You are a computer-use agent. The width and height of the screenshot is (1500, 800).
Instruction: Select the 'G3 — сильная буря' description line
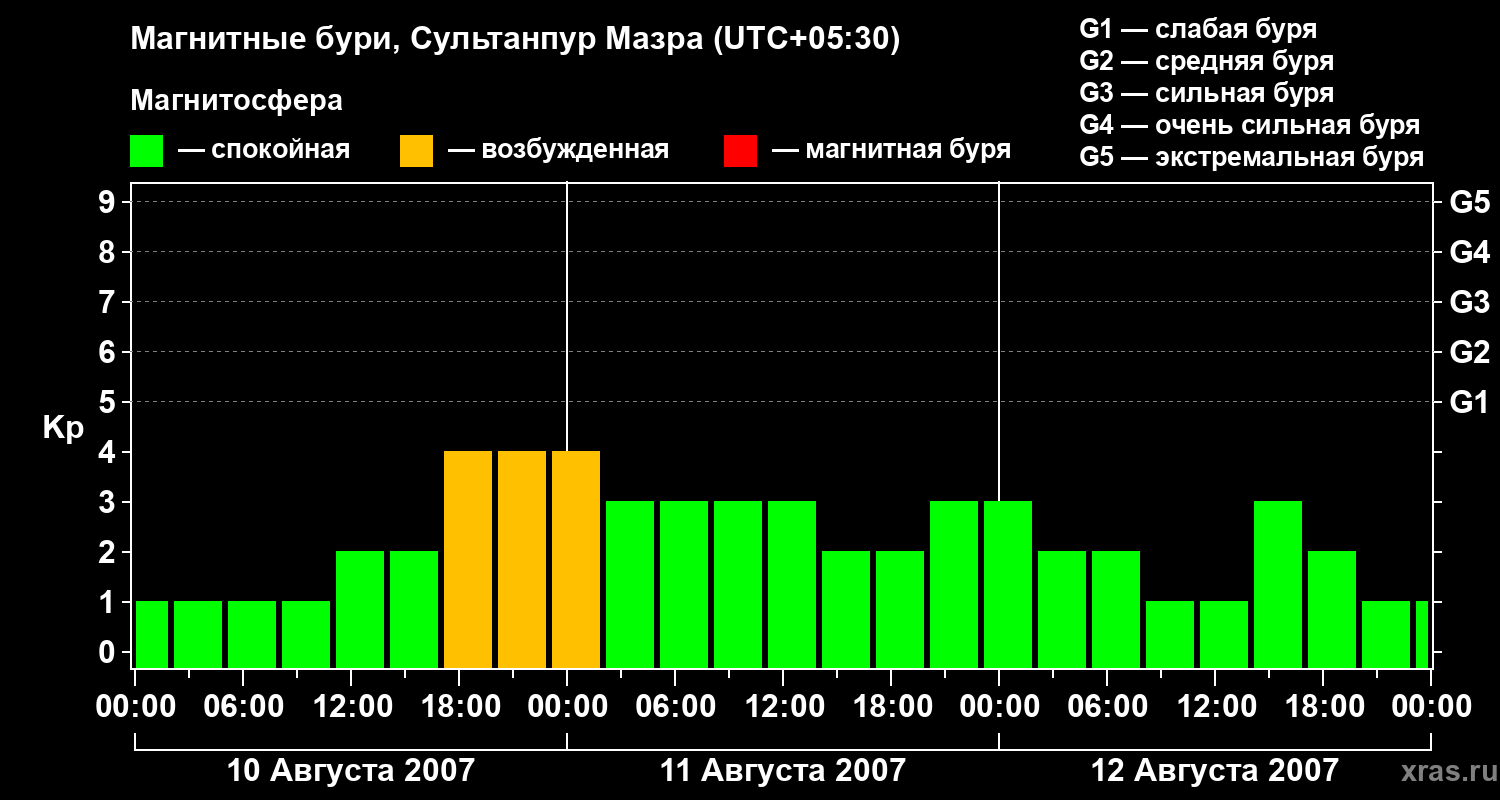coord(1206,93)
